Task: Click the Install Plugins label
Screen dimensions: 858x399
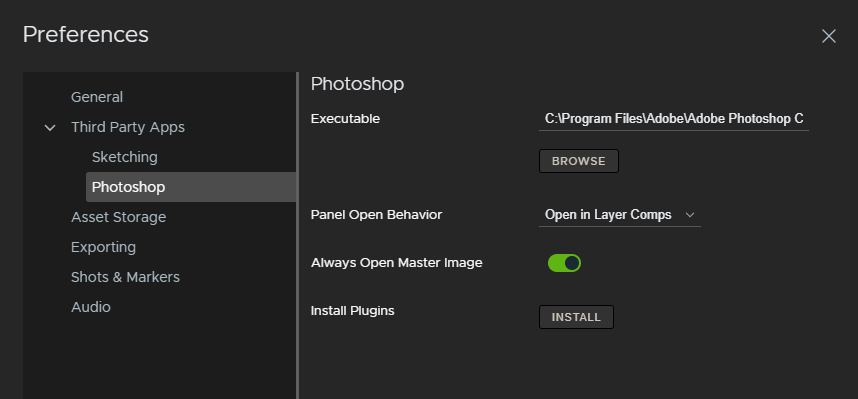Action: point(352,311)
